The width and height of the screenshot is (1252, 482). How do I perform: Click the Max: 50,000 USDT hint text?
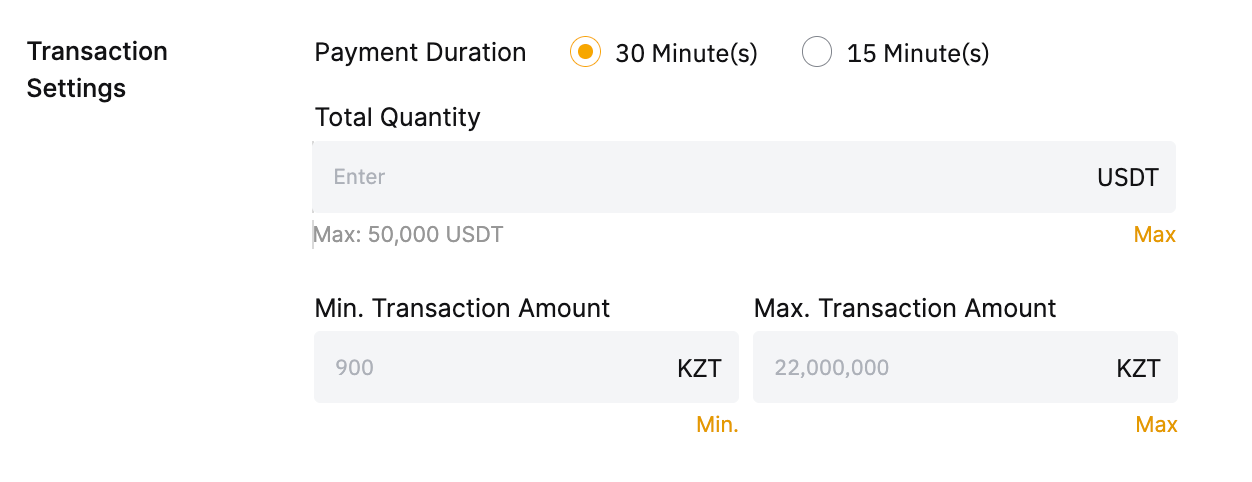(x=409, y=235)
